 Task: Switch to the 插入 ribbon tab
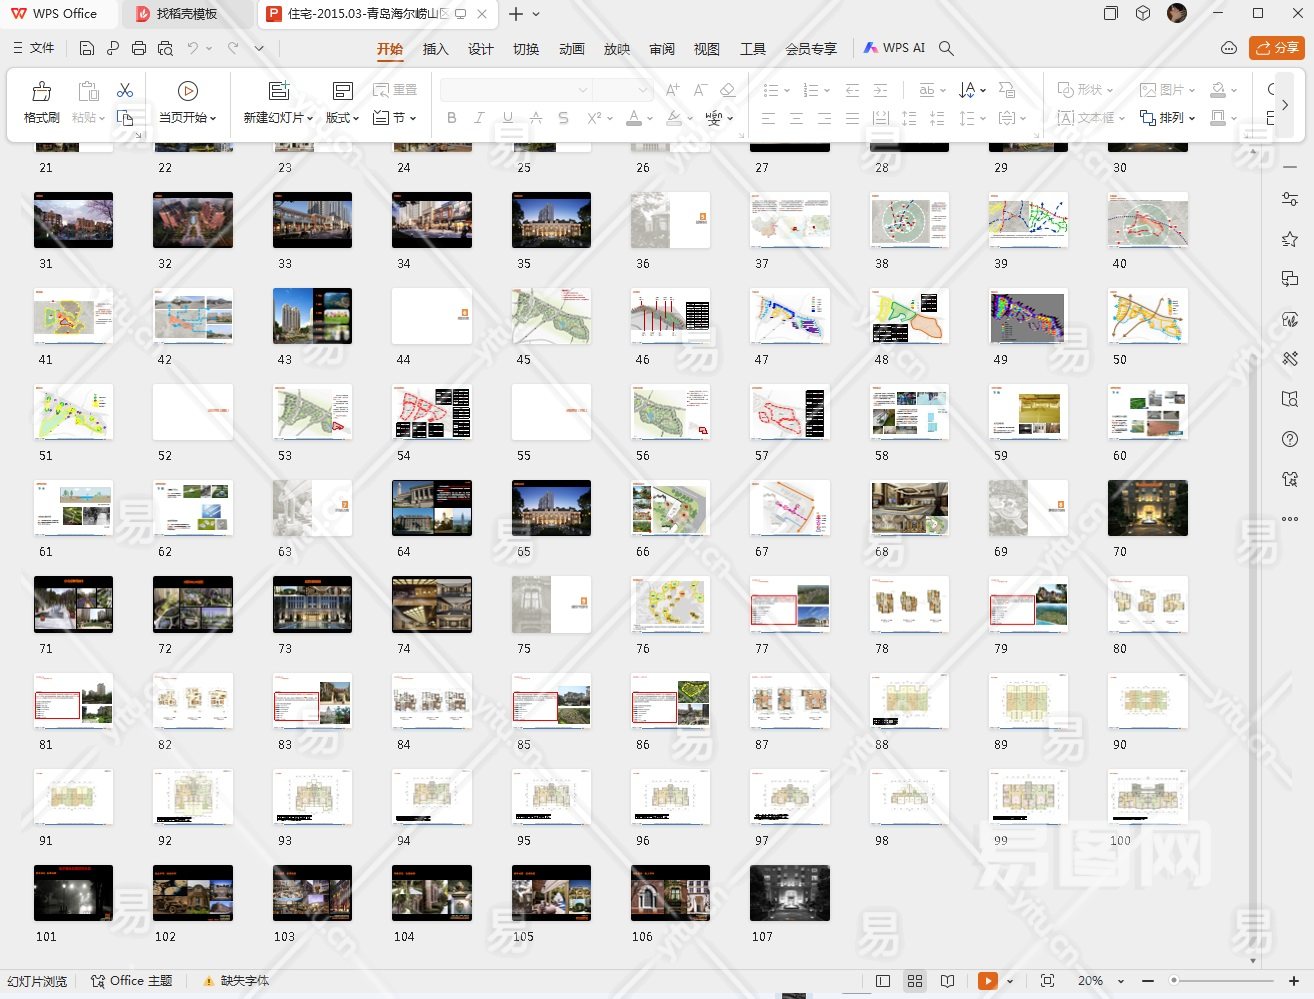[435, 49]
